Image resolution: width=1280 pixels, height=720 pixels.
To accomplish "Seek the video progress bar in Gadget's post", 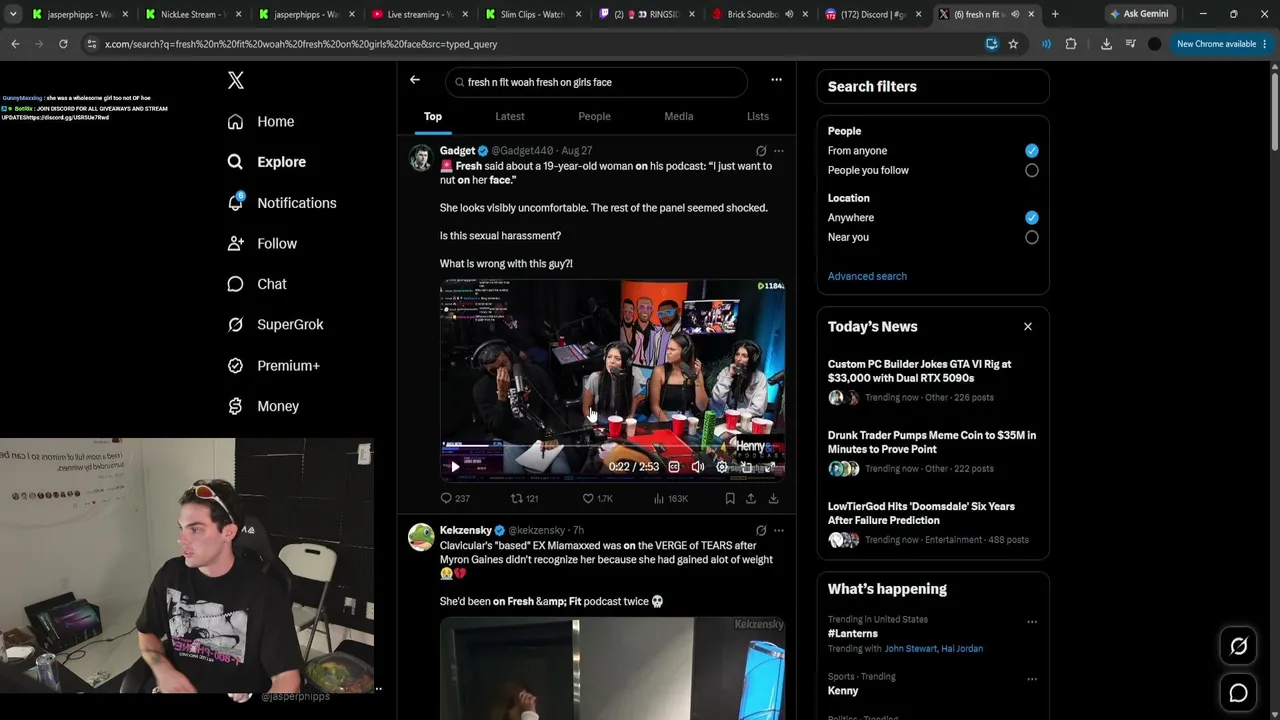I will [x=612, y=446].
